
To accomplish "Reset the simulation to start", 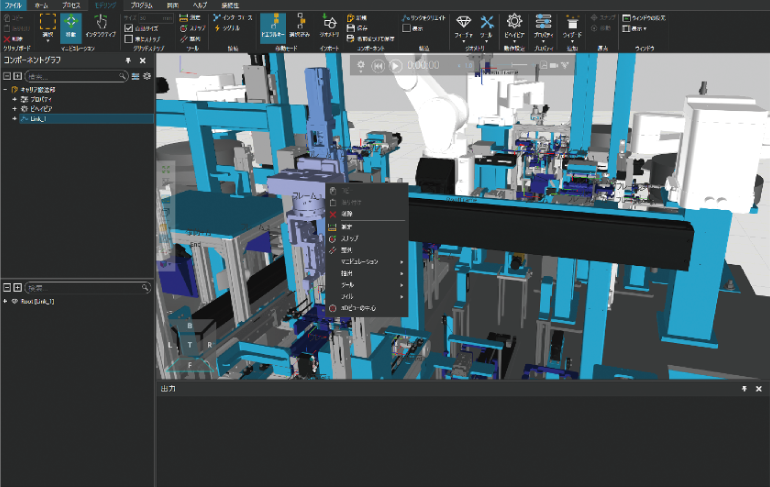I will 378,65.
